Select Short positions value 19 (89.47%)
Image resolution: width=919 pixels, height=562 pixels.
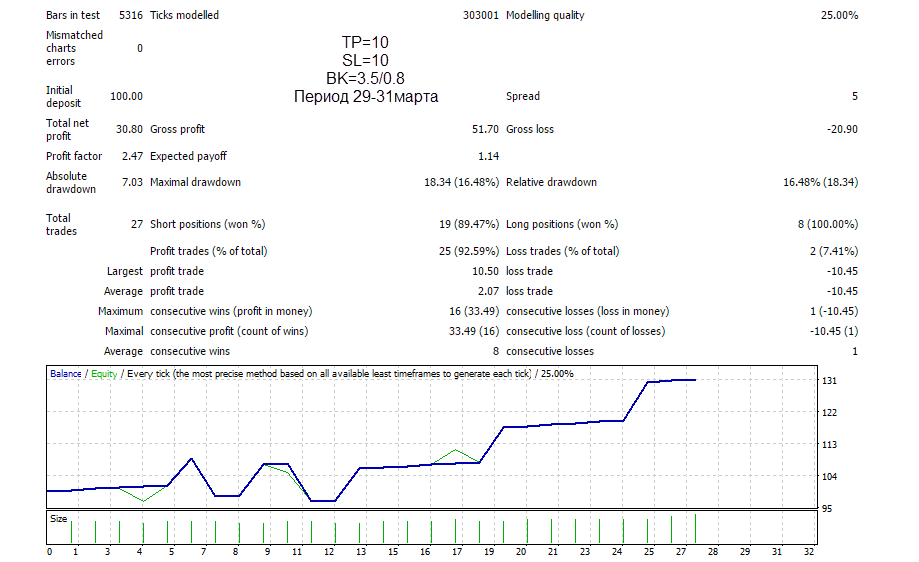click(x=469, y=224)
